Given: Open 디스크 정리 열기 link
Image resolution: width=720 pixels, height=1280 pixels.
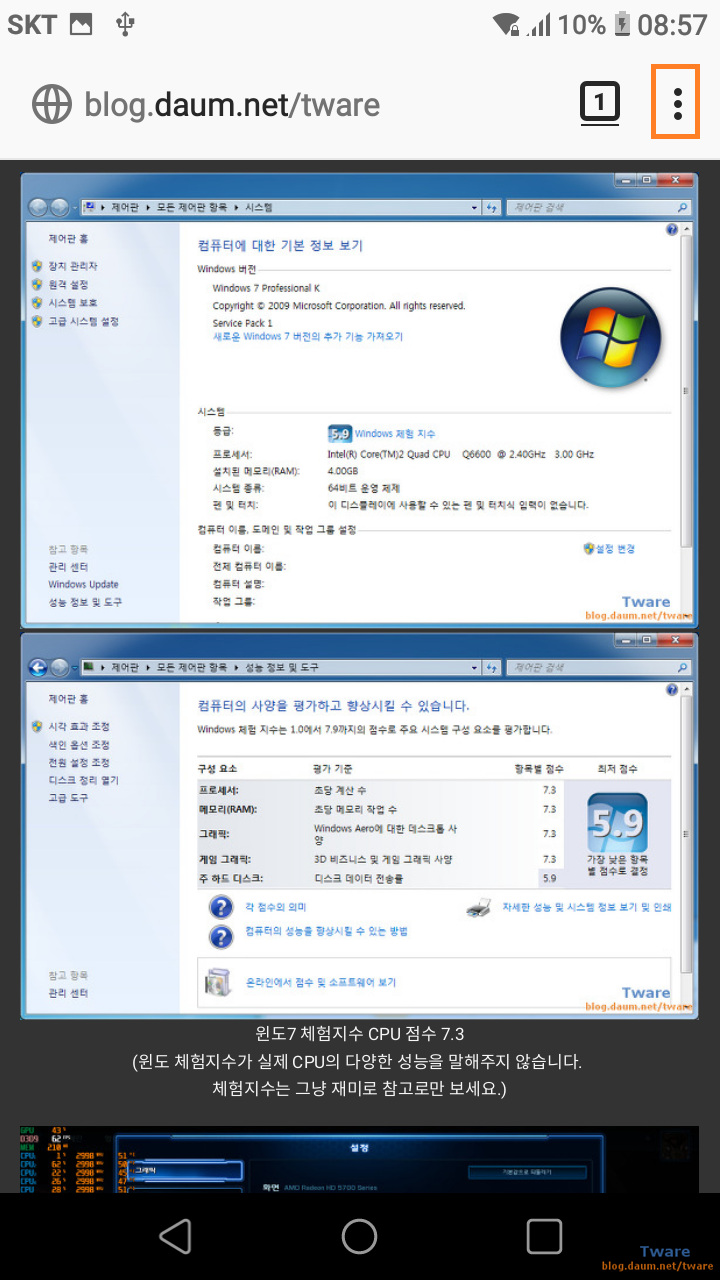Looking at the screenshot, I should click(83, 780).
